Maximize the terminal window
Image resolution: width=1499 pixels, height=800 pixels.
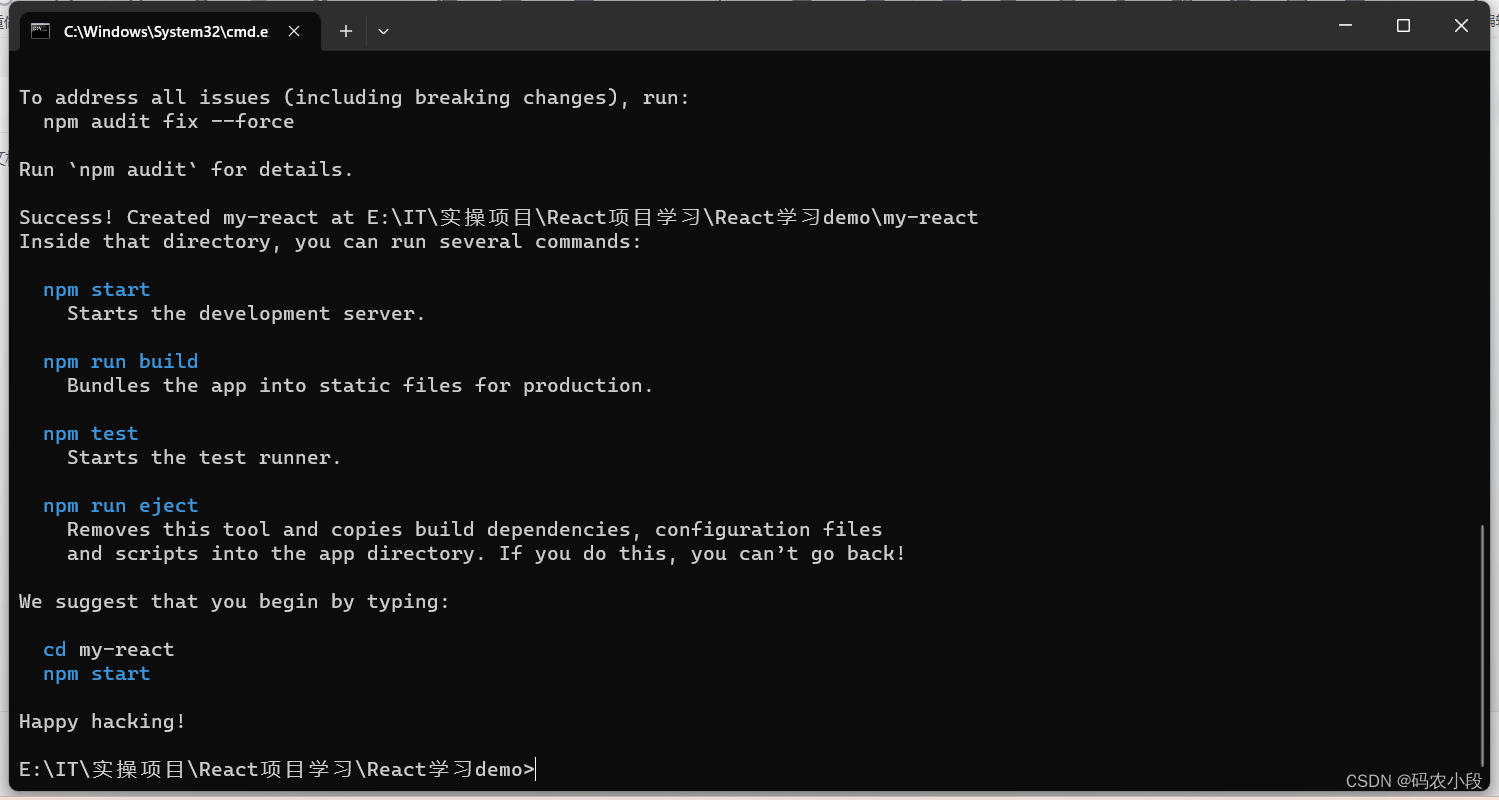[1403, 25]
